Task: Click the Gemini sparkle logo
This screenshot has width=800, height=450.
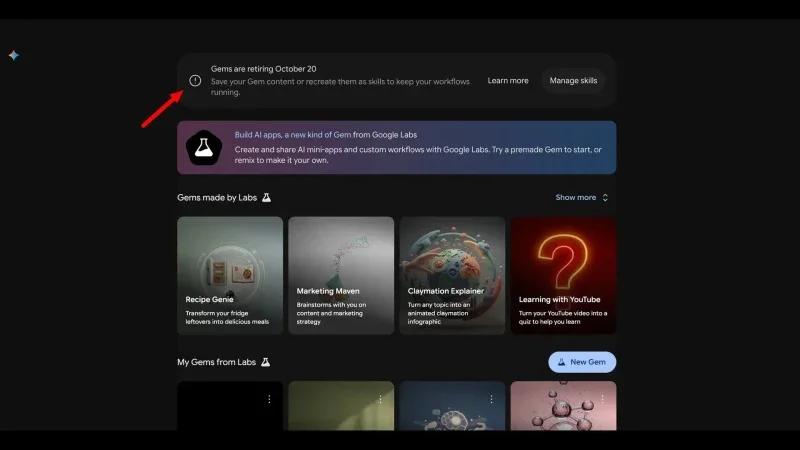Action: coord(14,55)
